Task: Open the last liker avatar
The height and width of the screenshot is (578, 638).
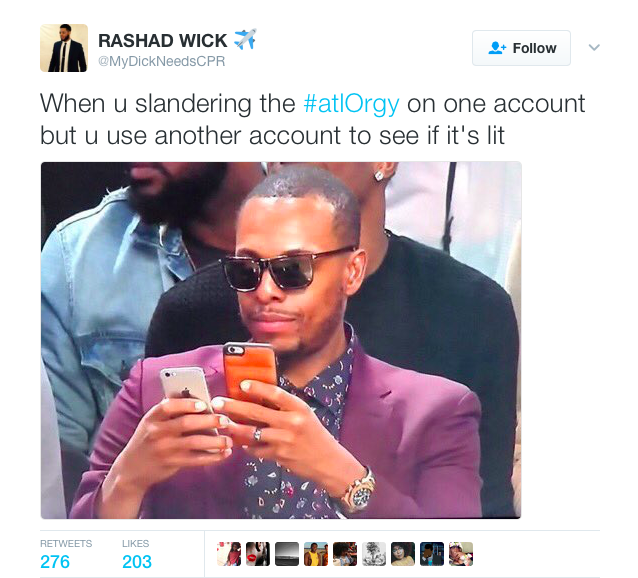Action: 461,554
